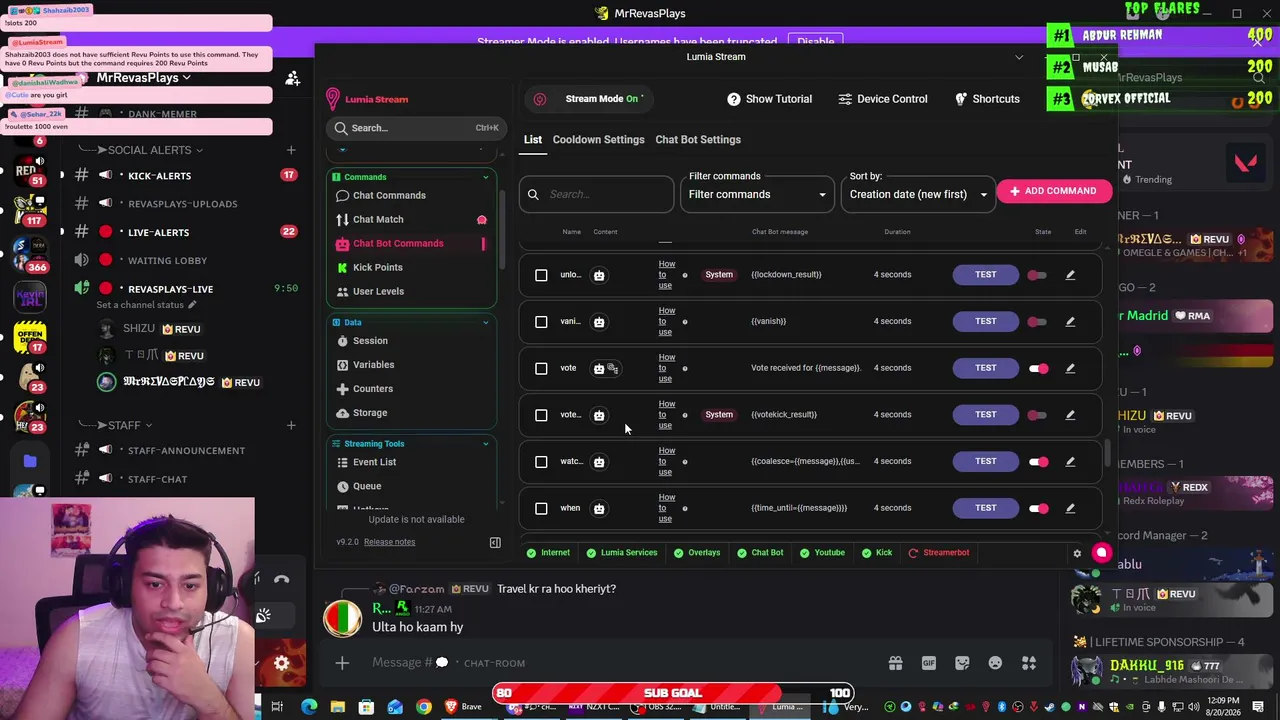The height and width of the screenshot is (720, 1280).
Task: Open File Explorer from the taskbar
Action: point(338,707)
